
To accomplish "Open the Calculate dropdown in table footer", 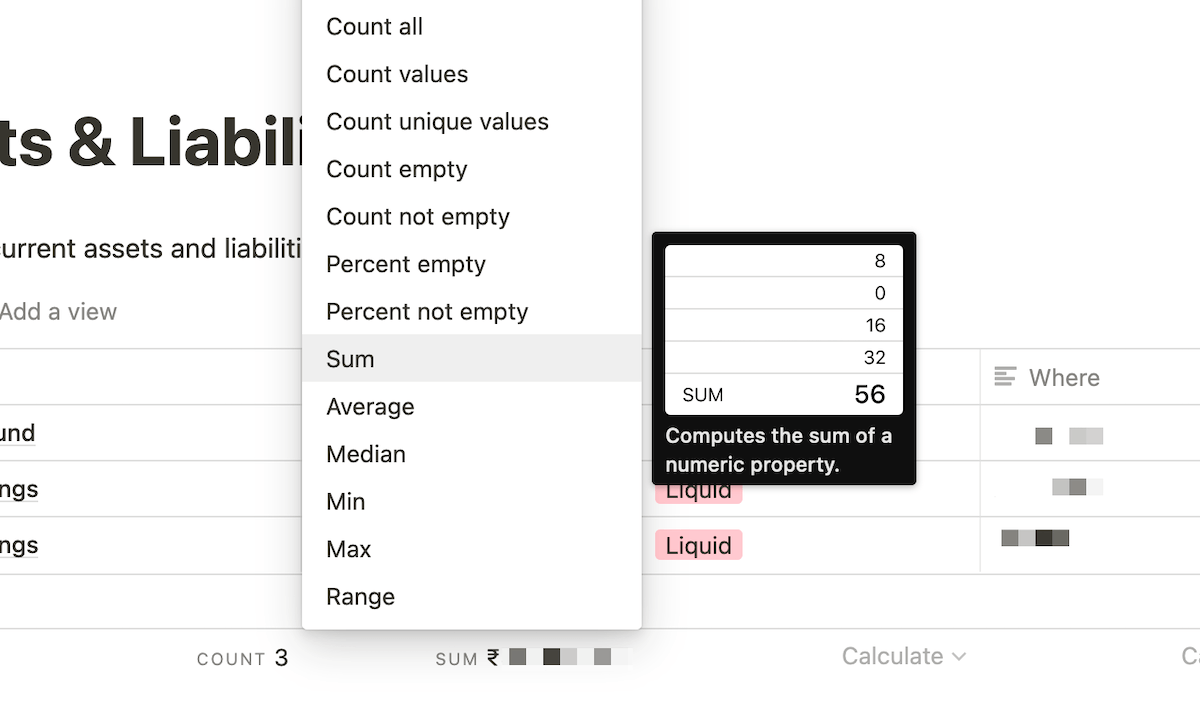I will tap(903, 656).
